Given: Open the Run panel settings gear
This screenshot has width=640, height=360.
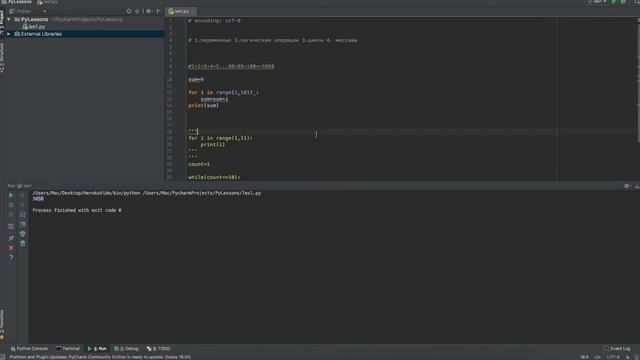Looking at the screenshot, I should click(627, 186).
